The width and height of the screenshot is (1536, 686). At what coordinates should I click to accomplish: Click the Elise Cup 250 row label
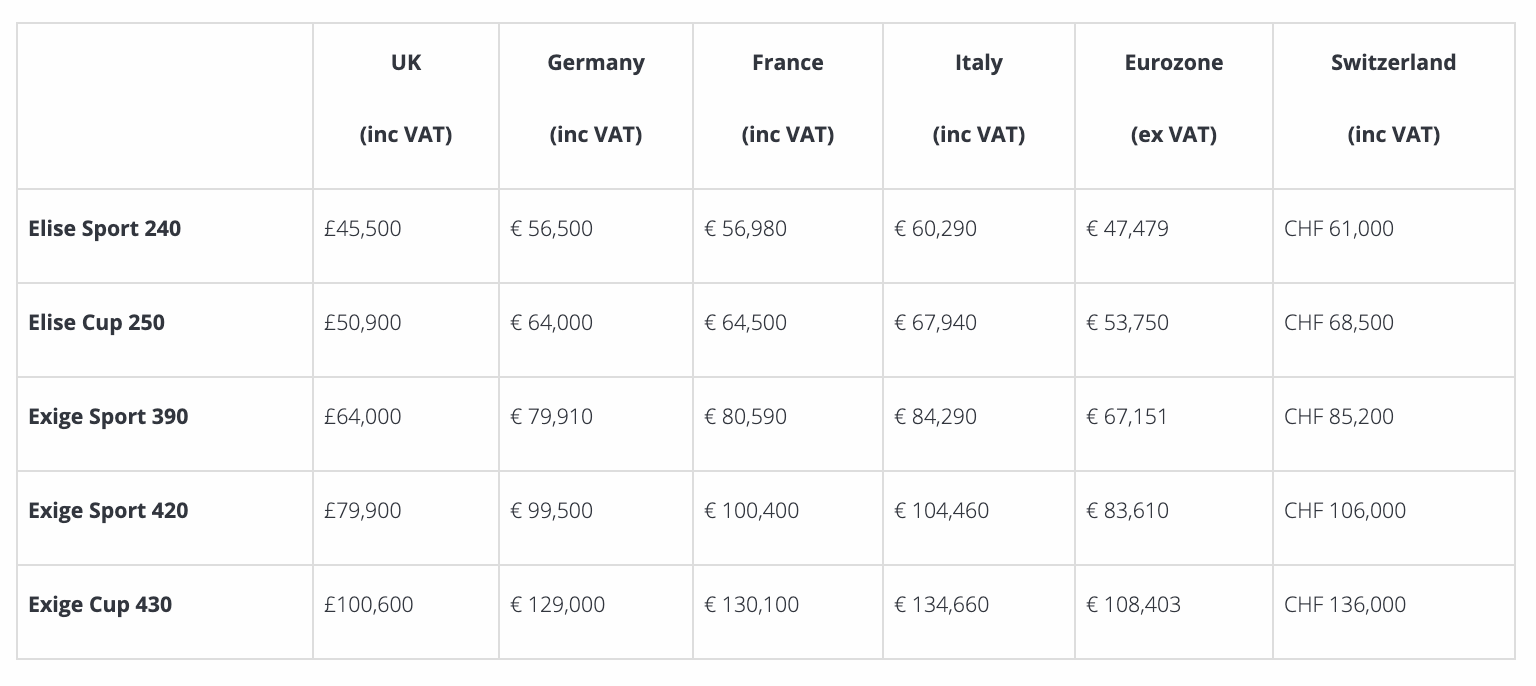[x=97, y=323]
